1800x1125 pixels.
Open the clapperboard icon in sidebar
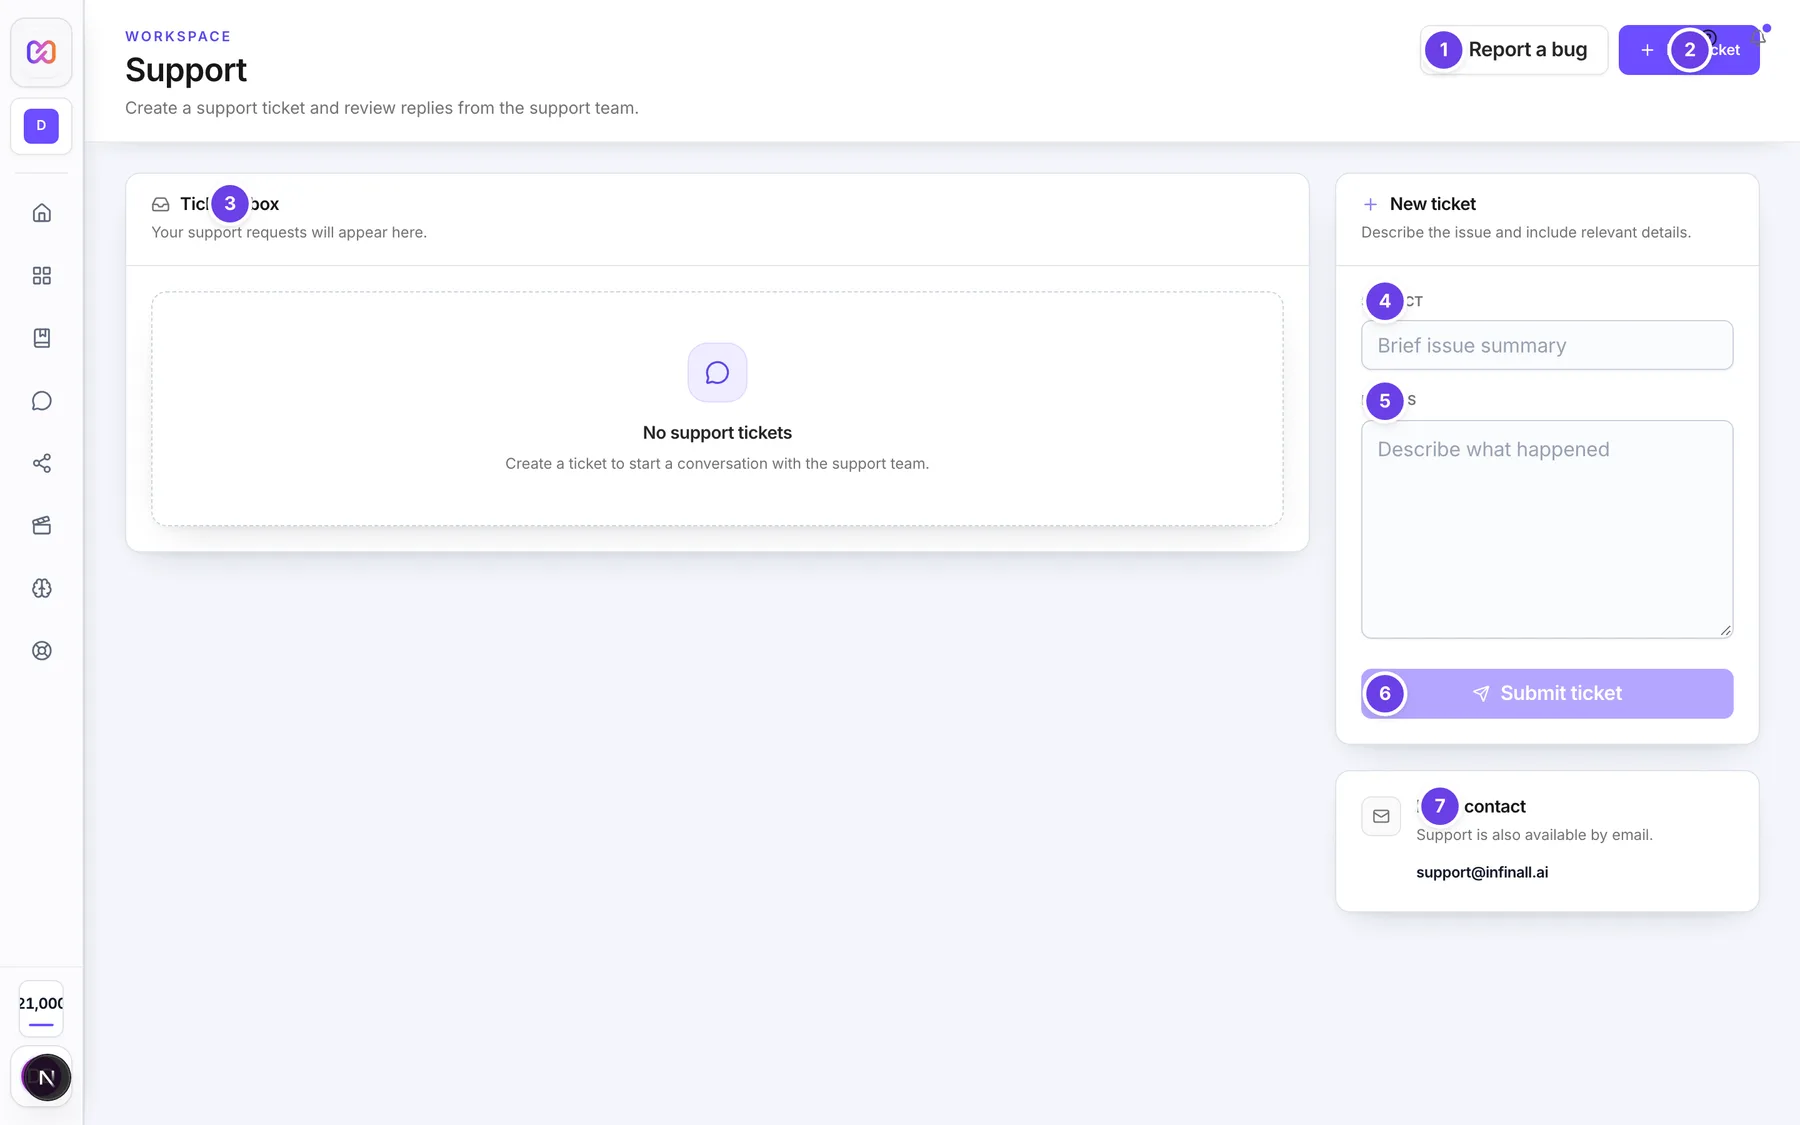pyautogui.click(x=41, y=526)
